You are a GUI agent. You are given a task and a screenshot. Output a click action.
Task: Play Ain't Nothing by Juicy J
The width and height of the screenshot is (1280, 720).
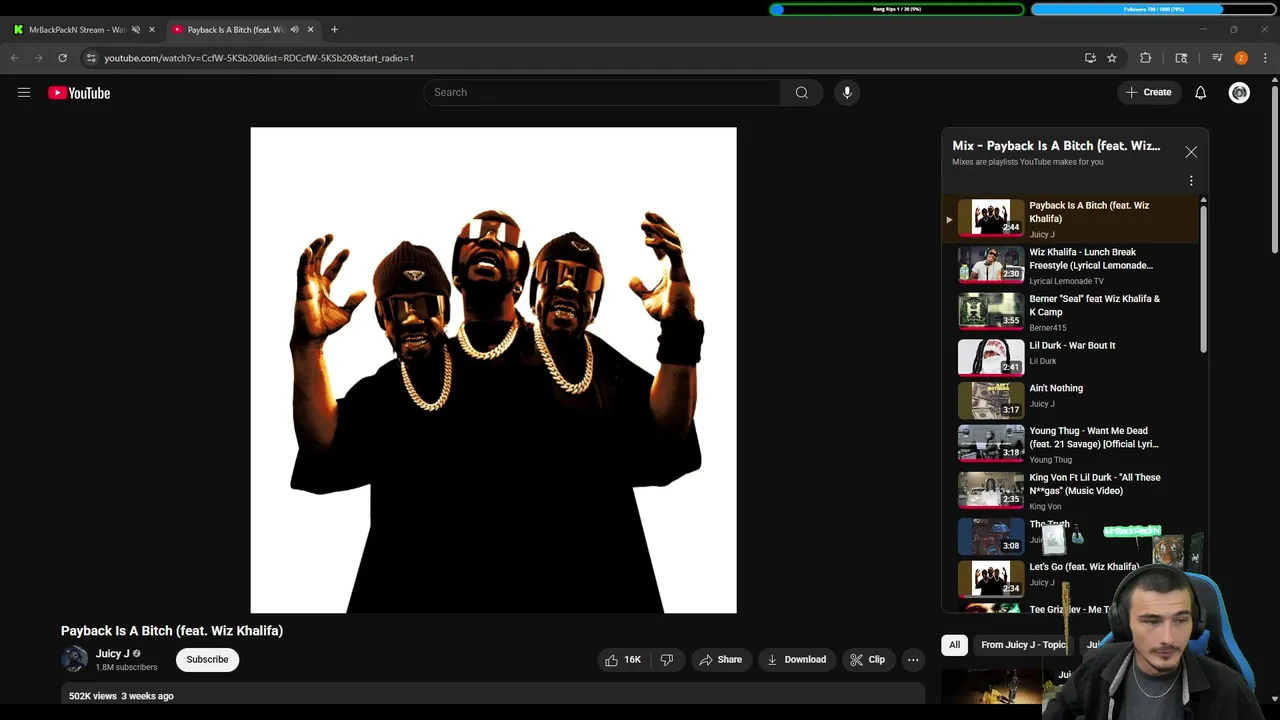click(x=1072, y=400)
